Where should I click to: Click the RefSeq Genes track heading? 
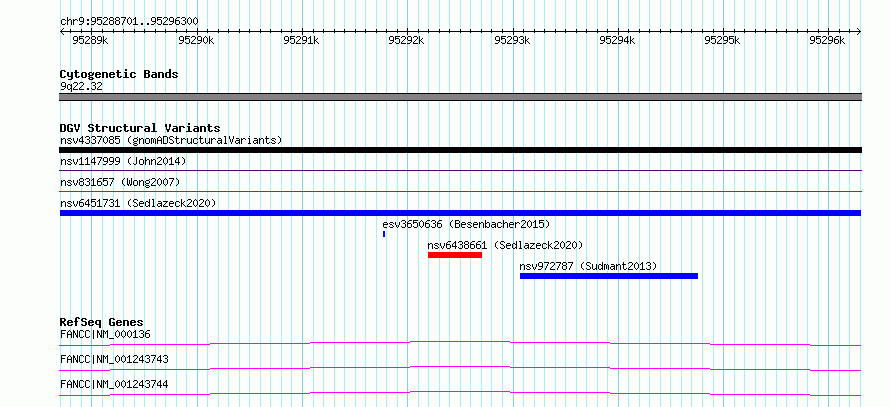point(102,322)
